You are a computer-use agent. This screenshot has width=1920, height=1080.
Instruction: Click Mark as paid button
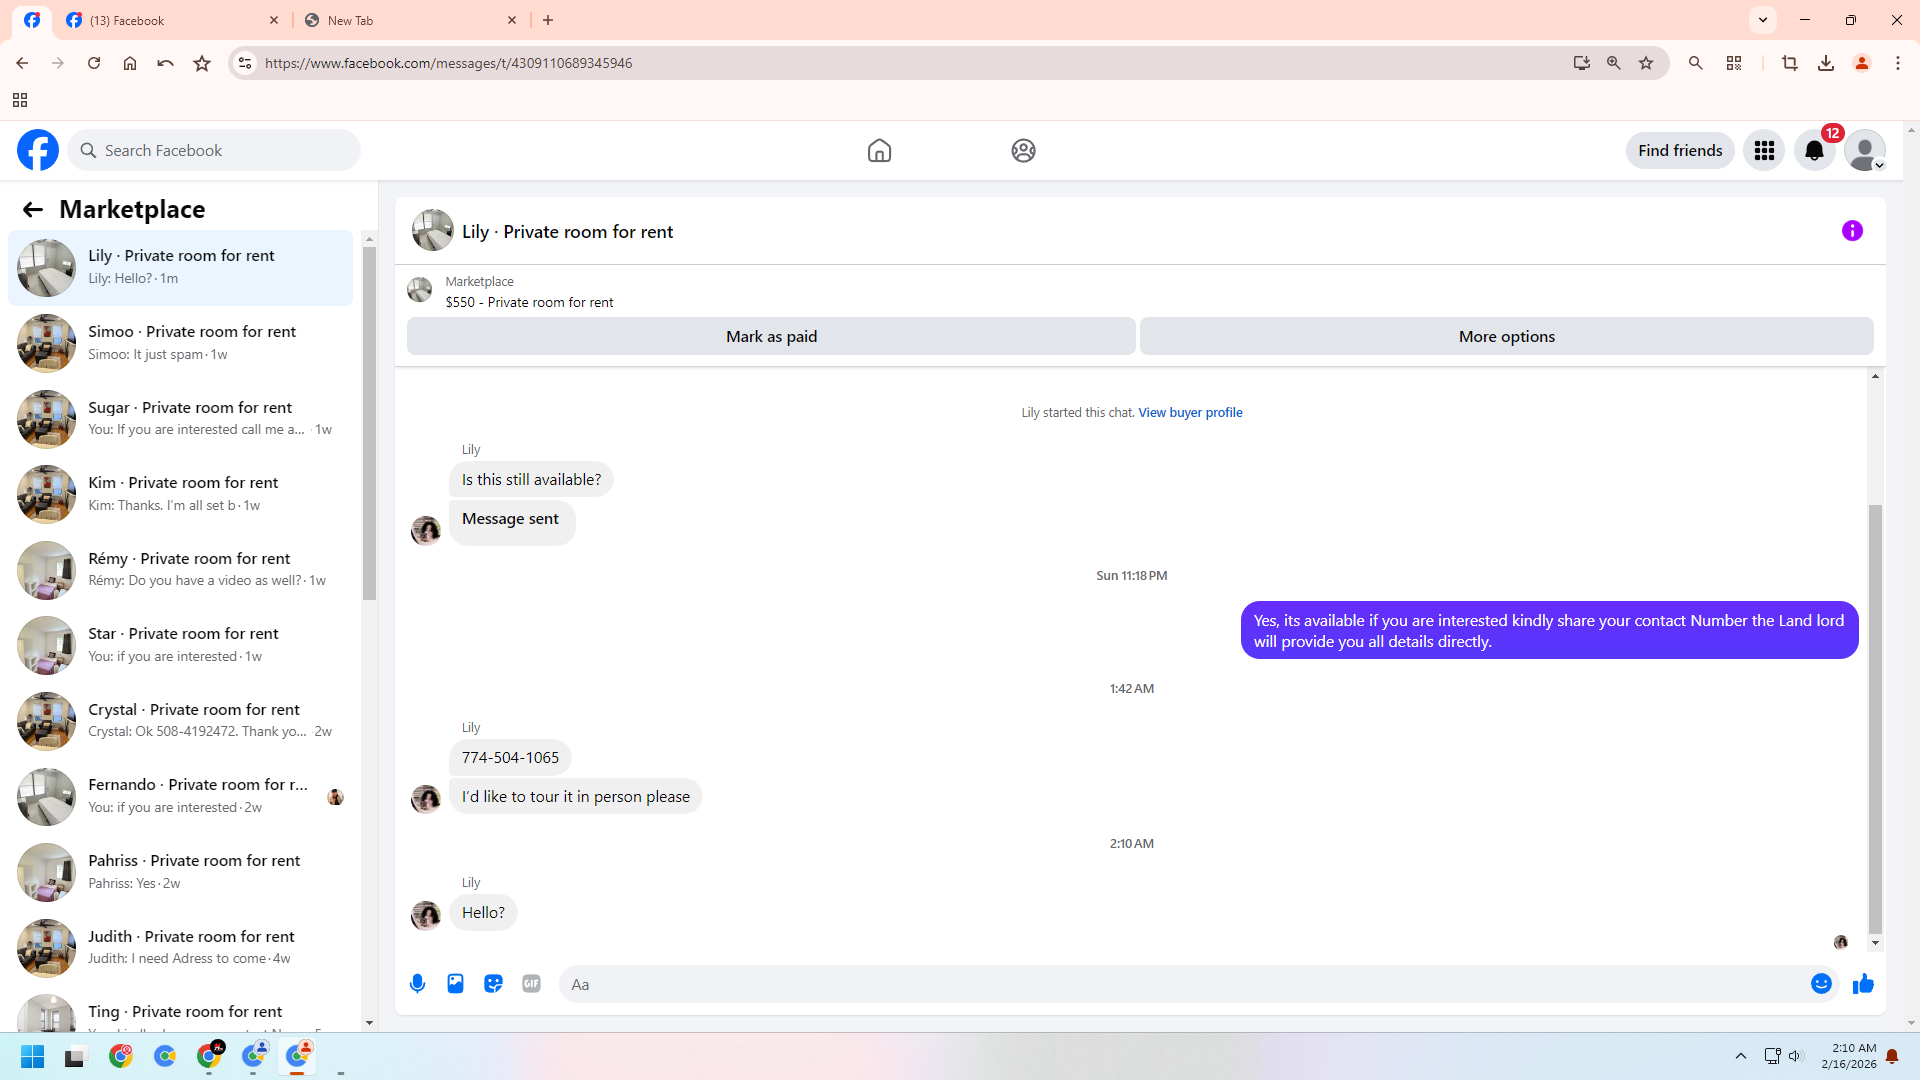(771, 337)
